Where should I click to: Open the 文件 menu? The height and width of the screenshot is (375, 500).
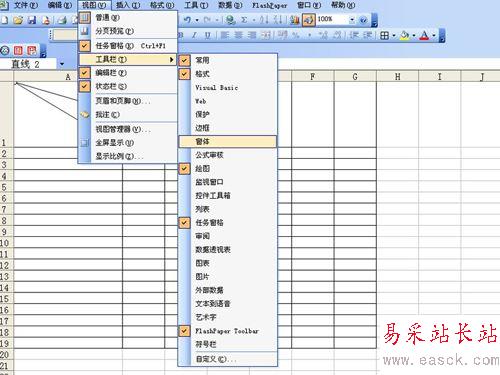(26, 5)
